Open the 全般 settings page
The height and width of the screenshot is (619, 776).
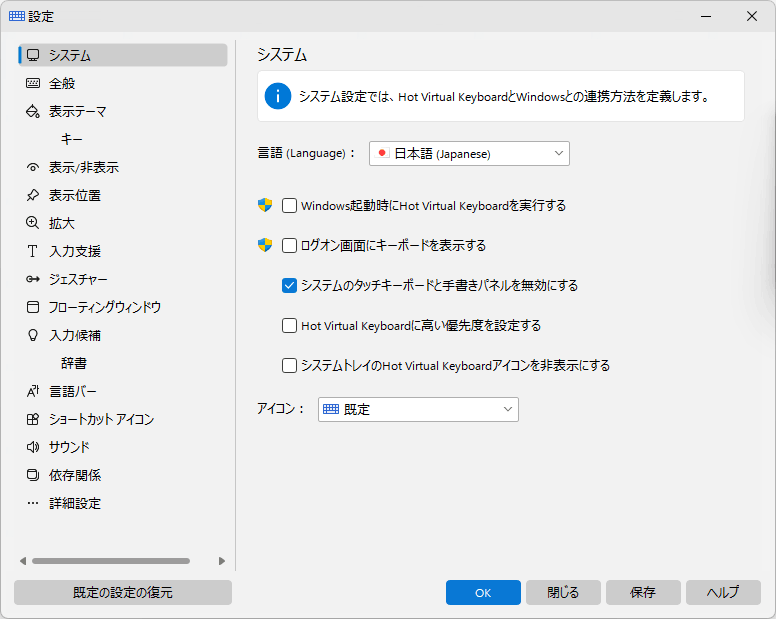click(123, 83)
